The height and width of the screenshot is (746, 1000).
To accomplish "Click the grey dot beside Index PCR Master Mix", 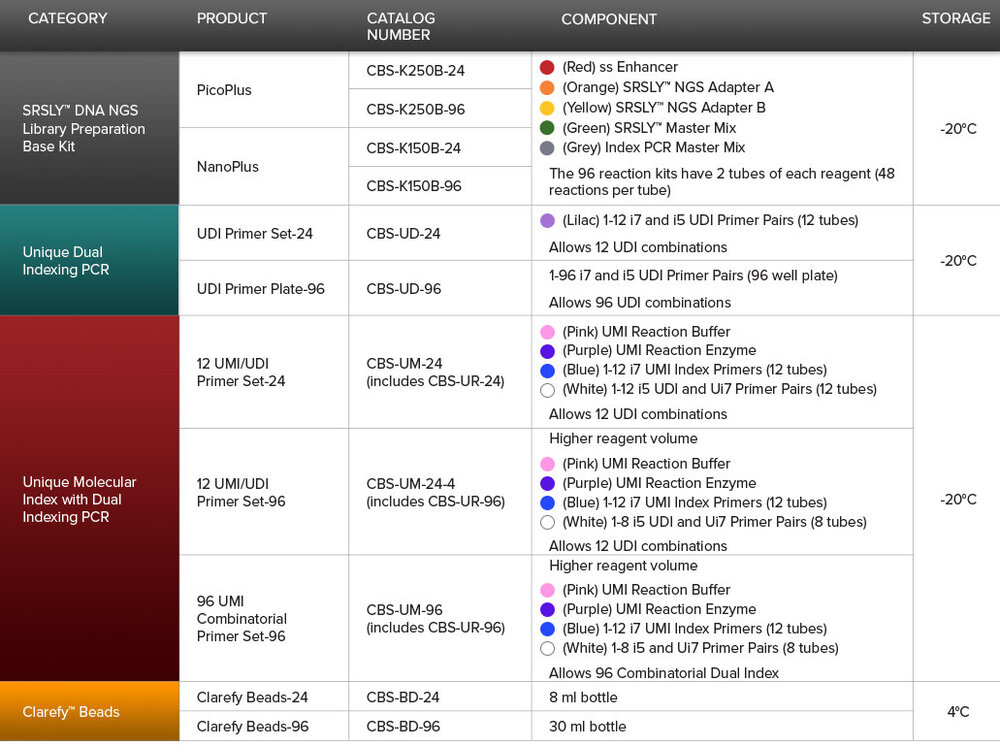I will point(547,148).
